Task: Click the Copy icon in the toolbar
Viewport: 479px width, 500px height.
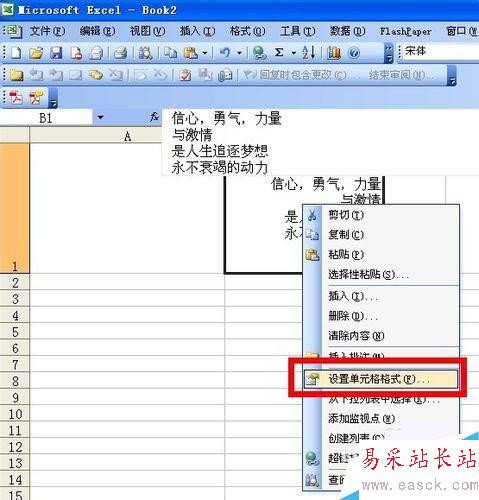Action: click(x=171, y=53)
